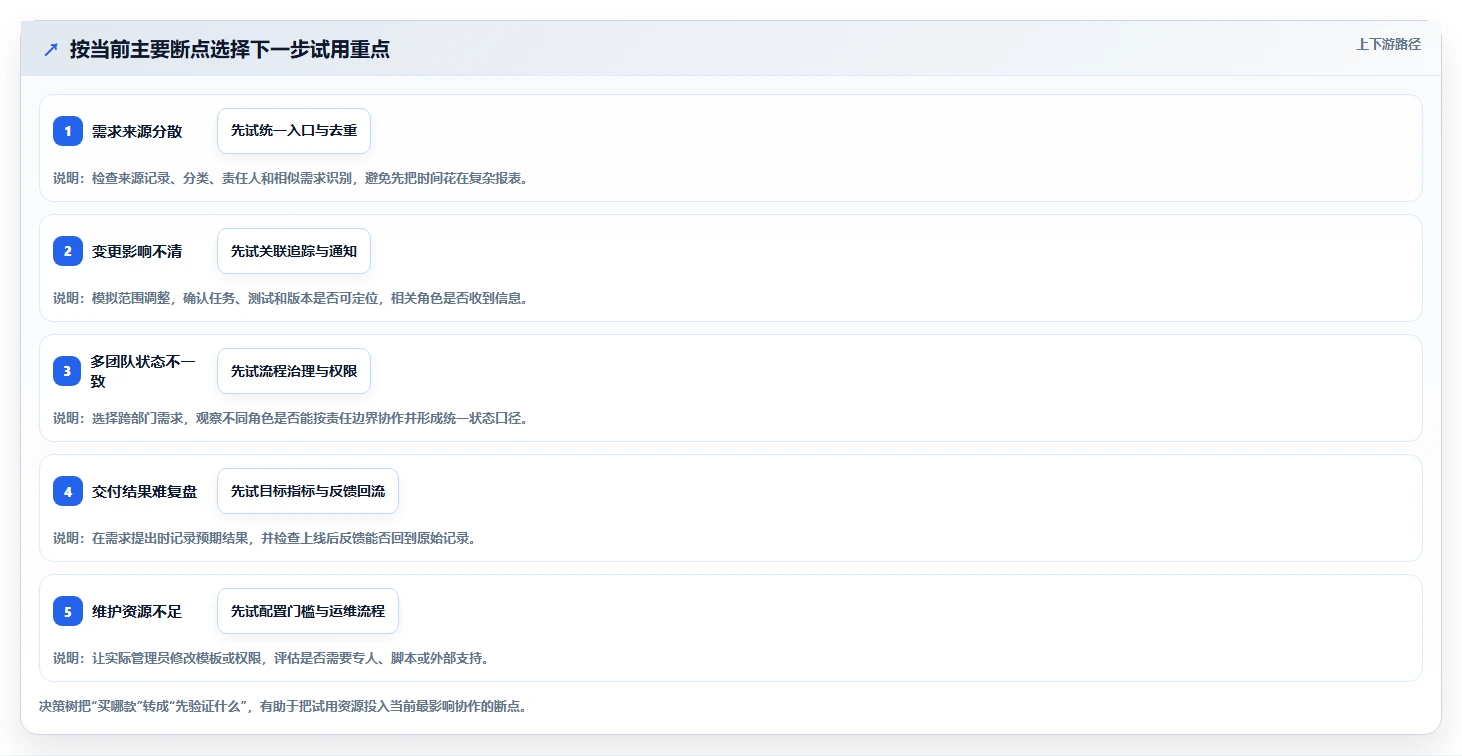Click the number 4 badge

tap(68, 491)
